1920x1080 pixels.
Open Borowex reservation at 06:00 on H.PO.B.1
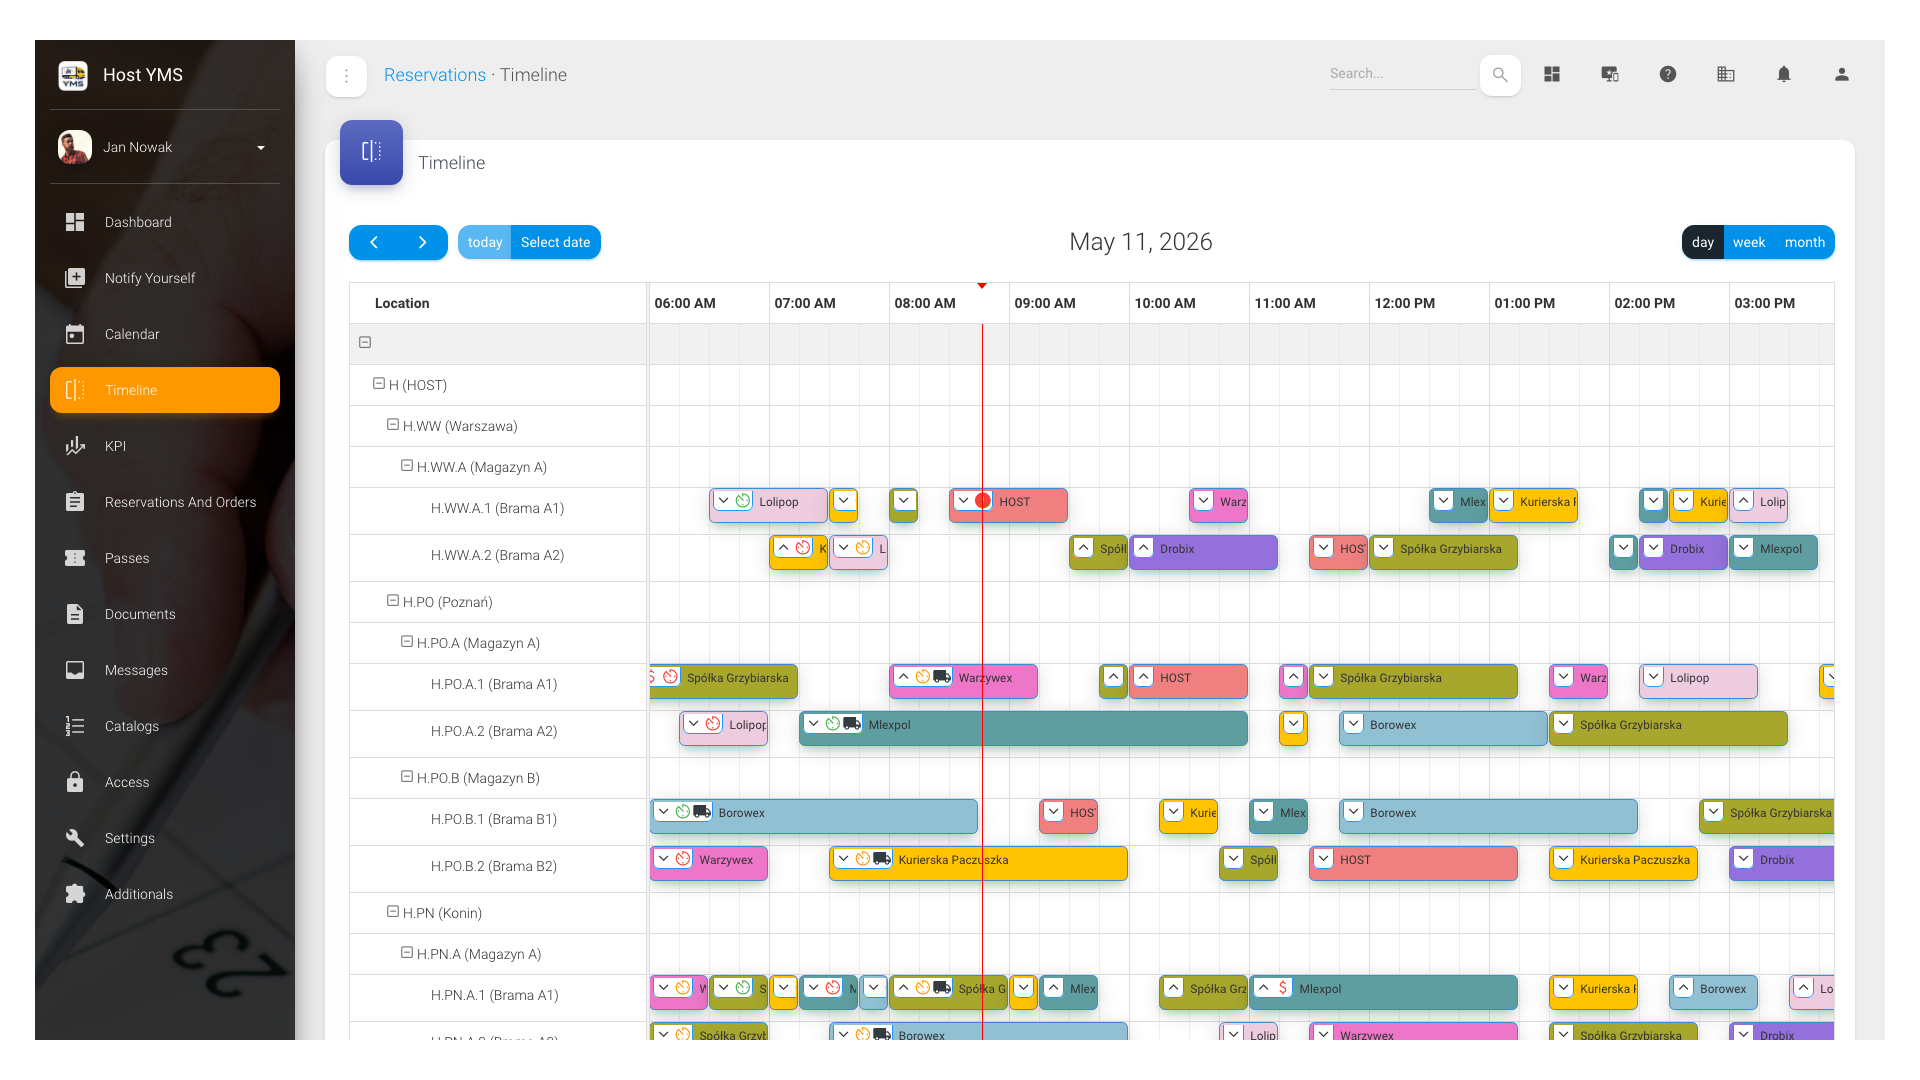[813, 815]
